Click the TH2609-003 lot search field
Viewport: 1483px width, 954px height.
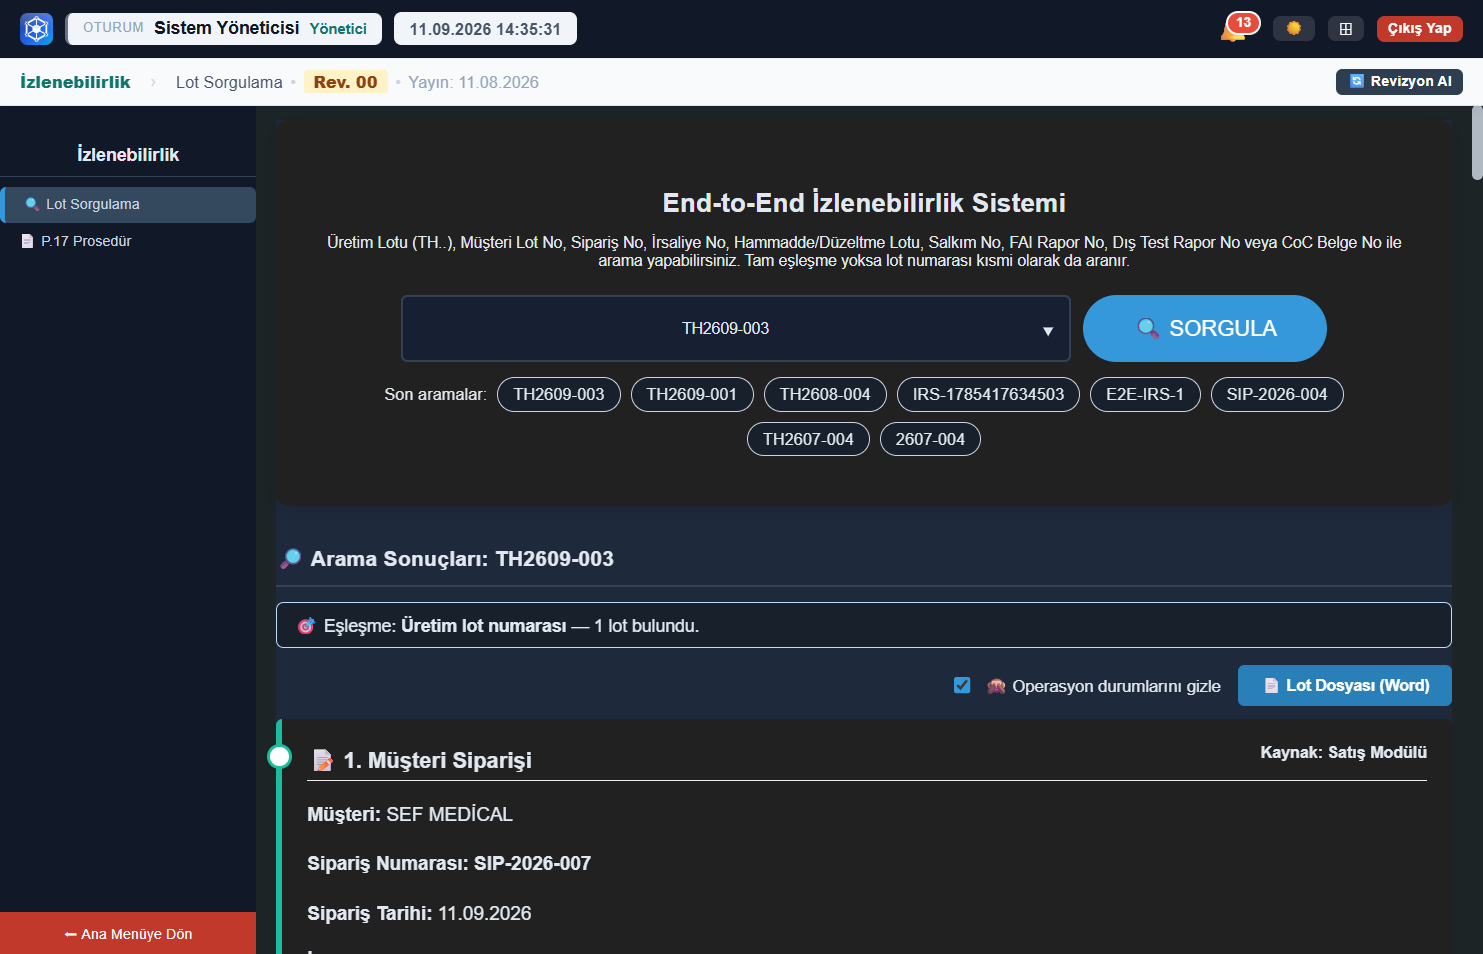[x=736, y=328]
